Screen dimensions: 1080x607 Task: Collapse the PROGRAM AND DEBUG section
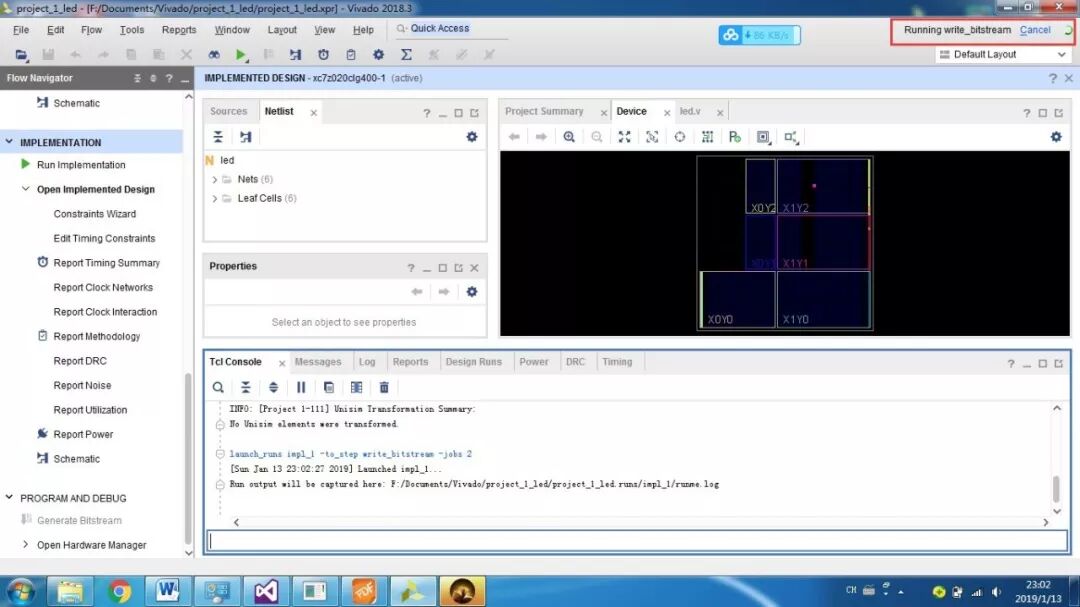(x=9, y=497)
